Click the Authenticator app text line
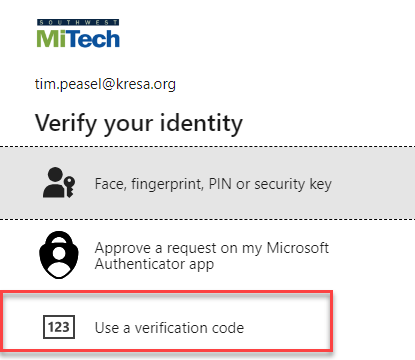The image size is (415, 360). pyautogui.click(x=154, y=264)
